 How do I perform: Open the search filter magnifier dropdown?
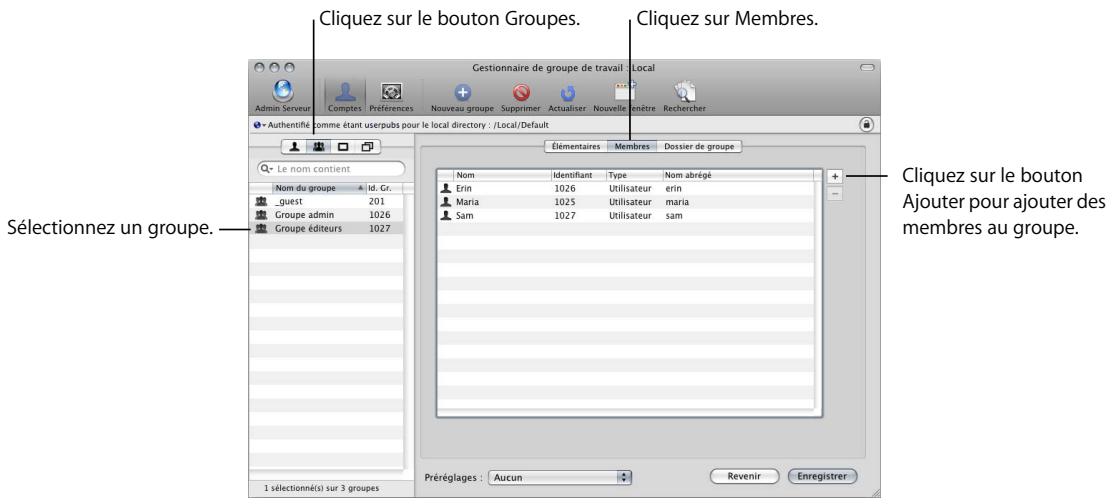[268, 169]
